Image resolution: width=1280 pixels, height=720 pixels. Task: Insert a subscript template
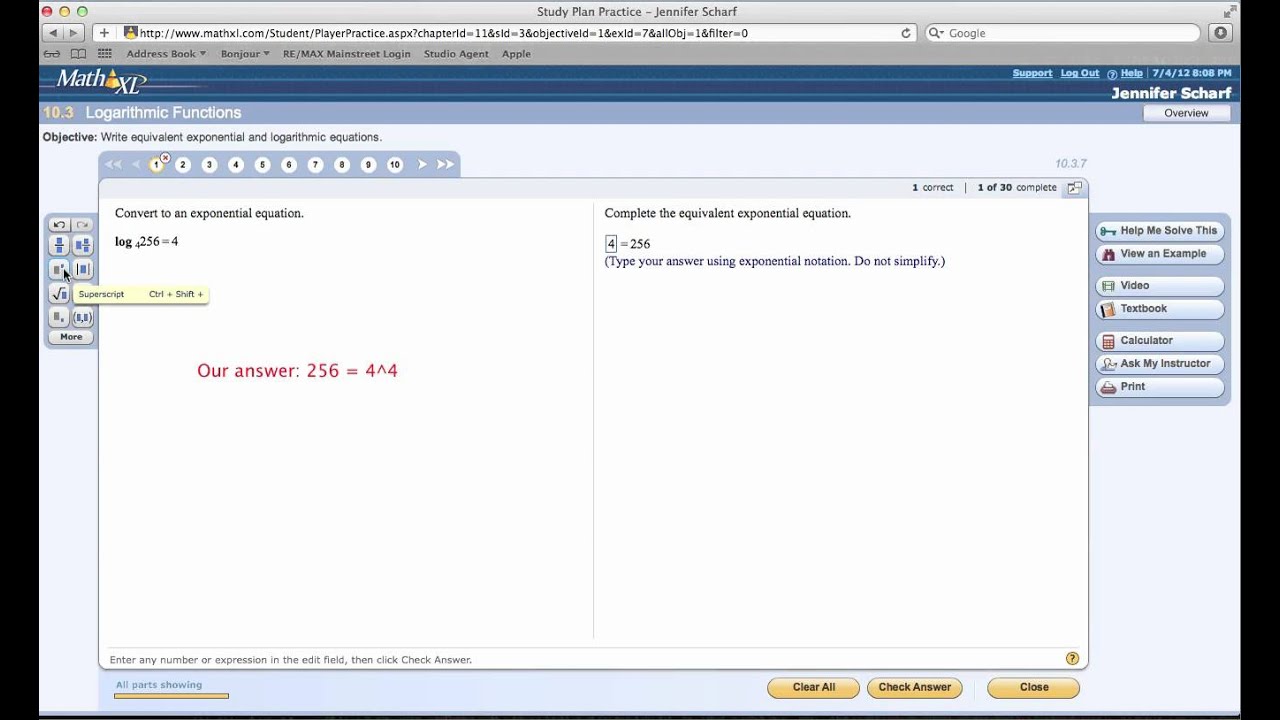[x=59, y=317]
